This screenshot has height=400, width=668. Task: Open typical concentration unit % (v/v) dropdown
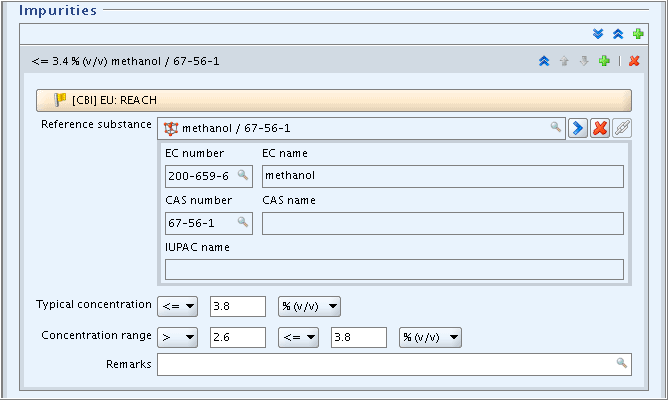point(309,306)
